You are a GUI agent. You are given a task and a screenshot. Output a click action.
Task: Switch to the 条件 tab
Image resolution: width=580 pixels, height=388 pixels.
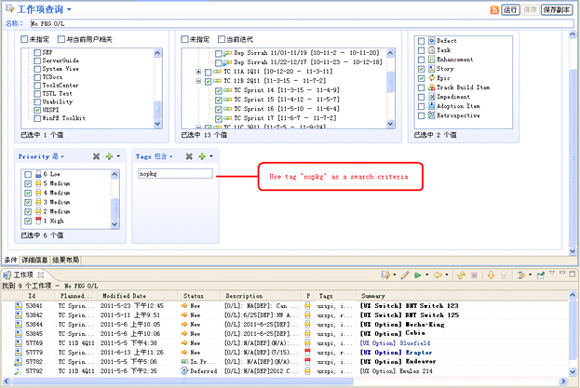[x=10, y=260]
